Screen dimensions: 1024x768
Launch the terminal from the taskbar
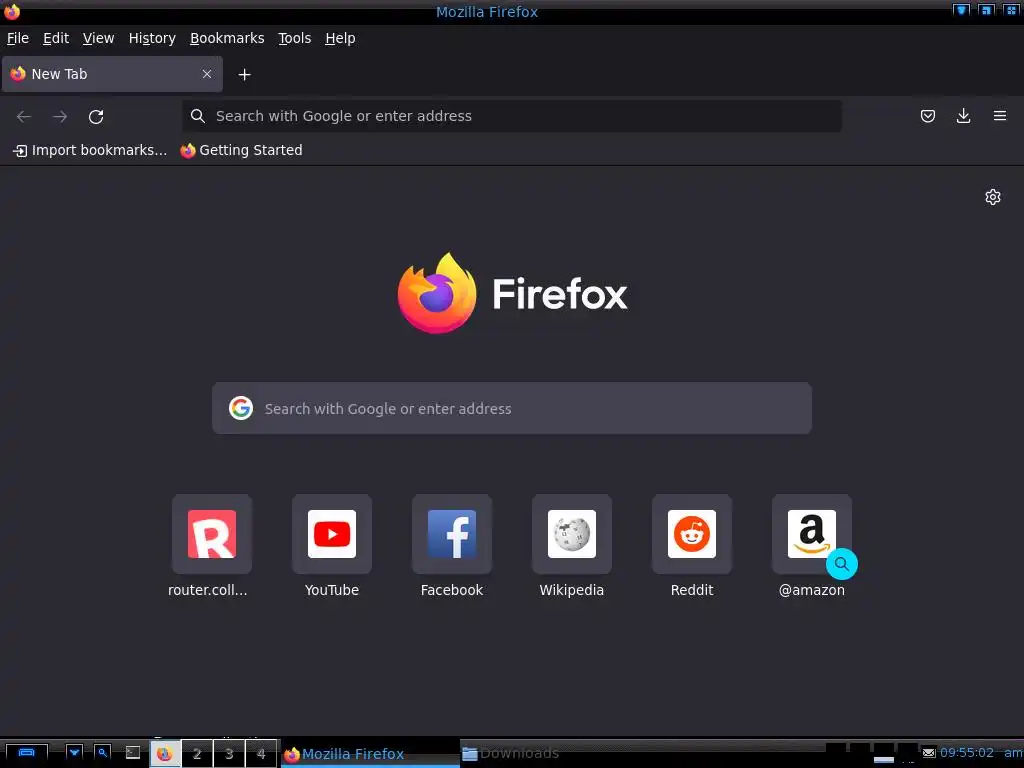(x=133, y=753)
